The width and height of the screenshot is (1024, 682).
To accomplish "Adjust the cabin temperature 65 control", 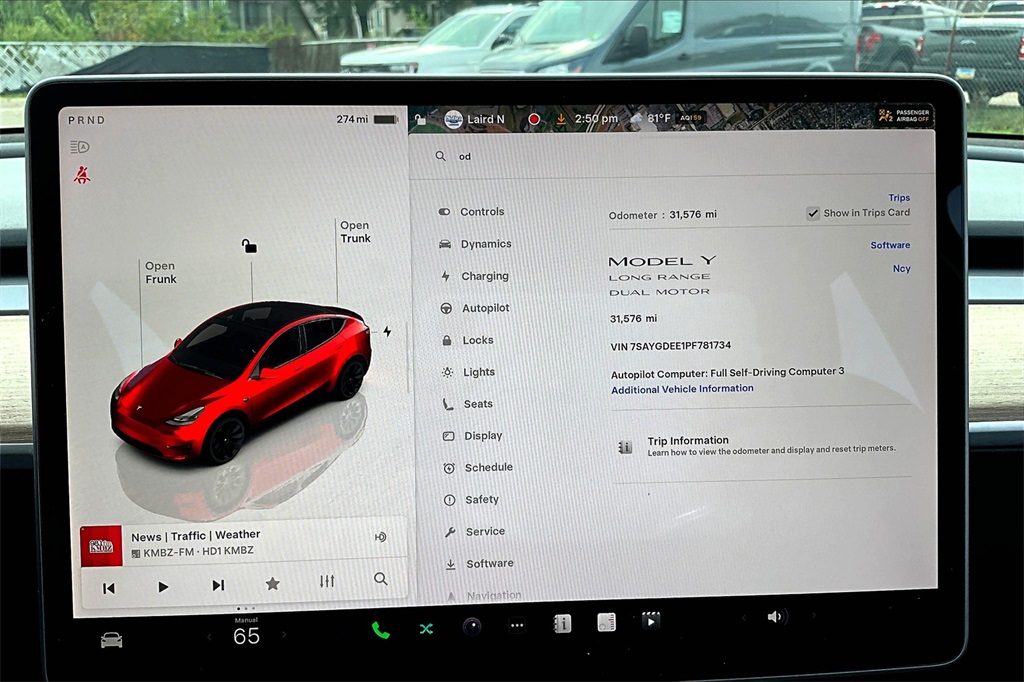I will 246,636.
